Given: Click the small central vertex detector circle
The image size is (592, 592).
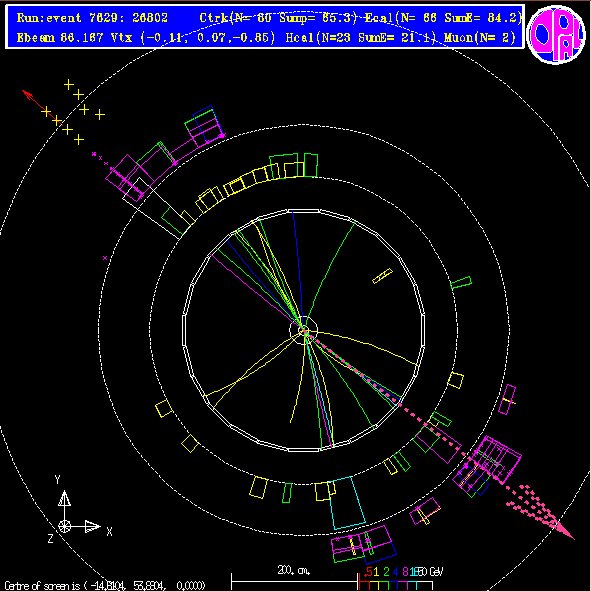Looking at the screenshot, I should pyautogui.click(x=304, y=330).
